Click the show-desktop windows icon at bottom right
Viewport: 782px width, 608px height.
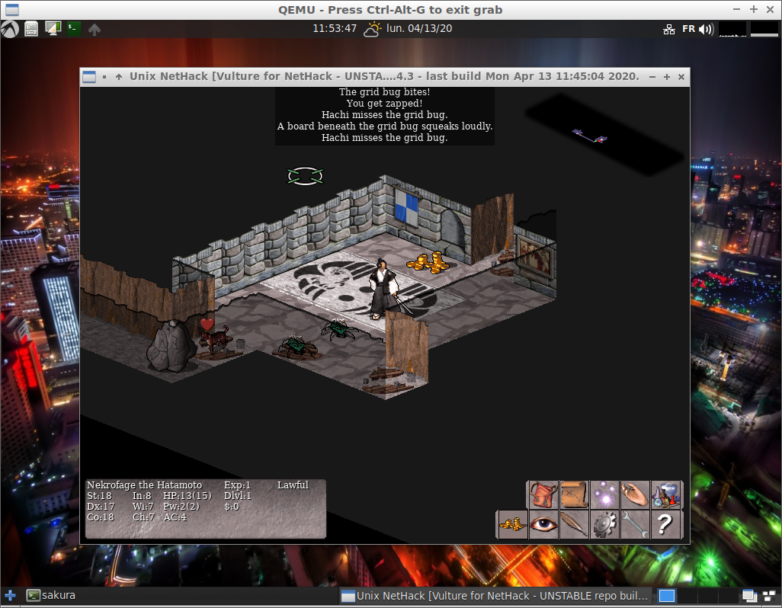749,596
